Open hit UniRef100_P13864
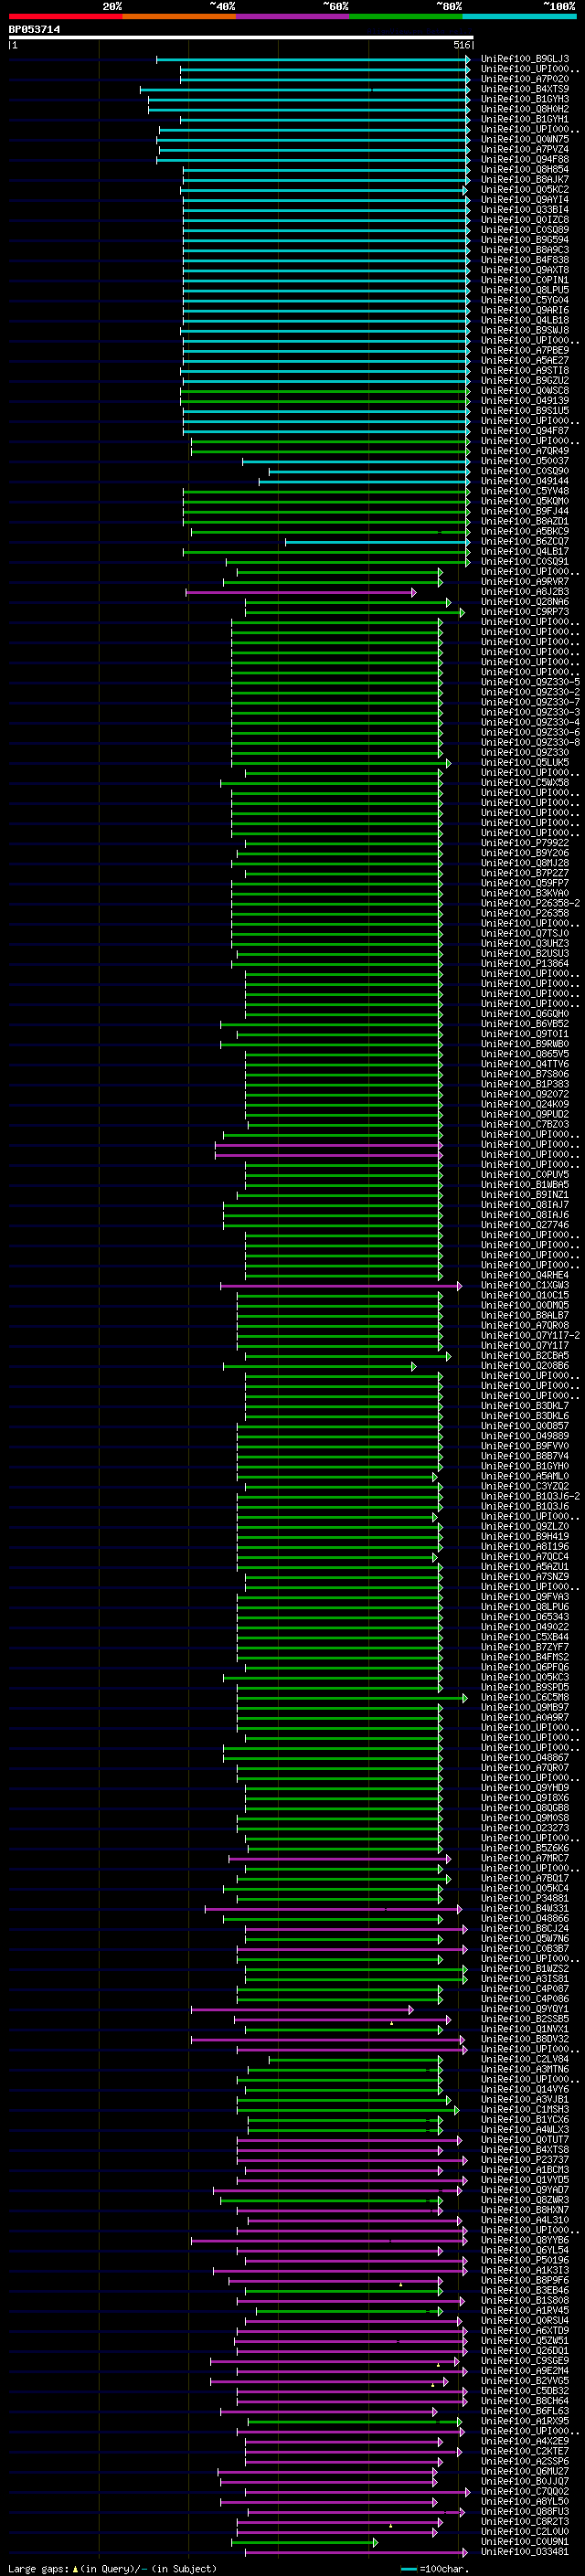585x2576 pixels. [x=524, y=963]
